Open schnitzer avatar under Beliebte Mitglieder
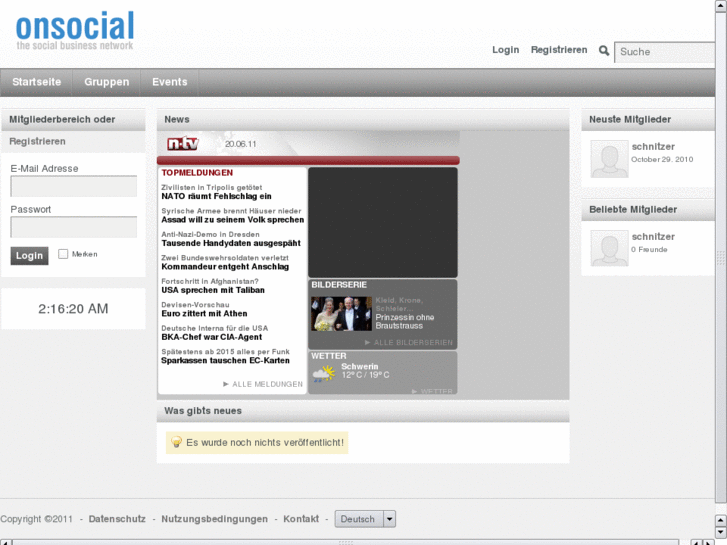The width and height of the screenshot is (727, 545). click(609, 248)
